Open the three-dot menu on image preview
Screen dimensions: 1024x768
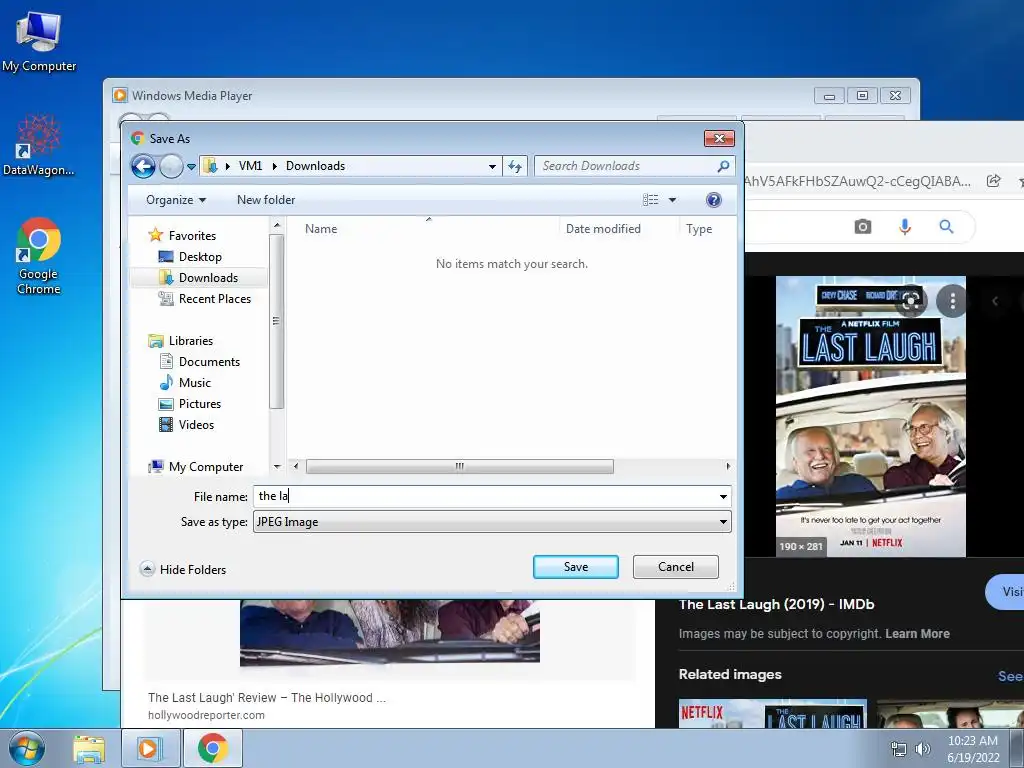pyautogui.click(x=952, y=301)
